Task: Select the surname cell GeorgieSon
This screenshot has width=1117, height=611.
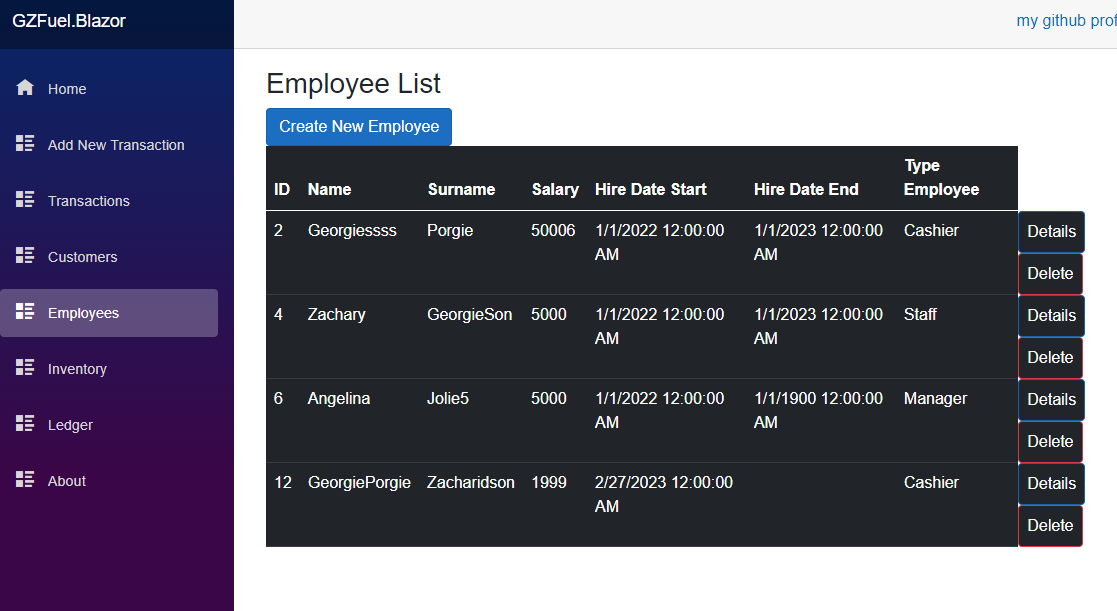Action: point(469,315)
